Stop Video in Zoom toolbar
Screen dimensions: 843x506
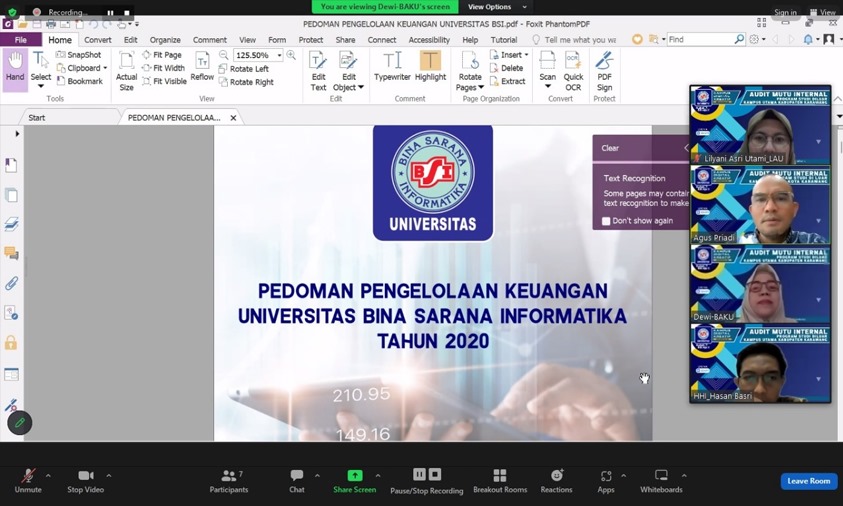(x=85, y=481)
